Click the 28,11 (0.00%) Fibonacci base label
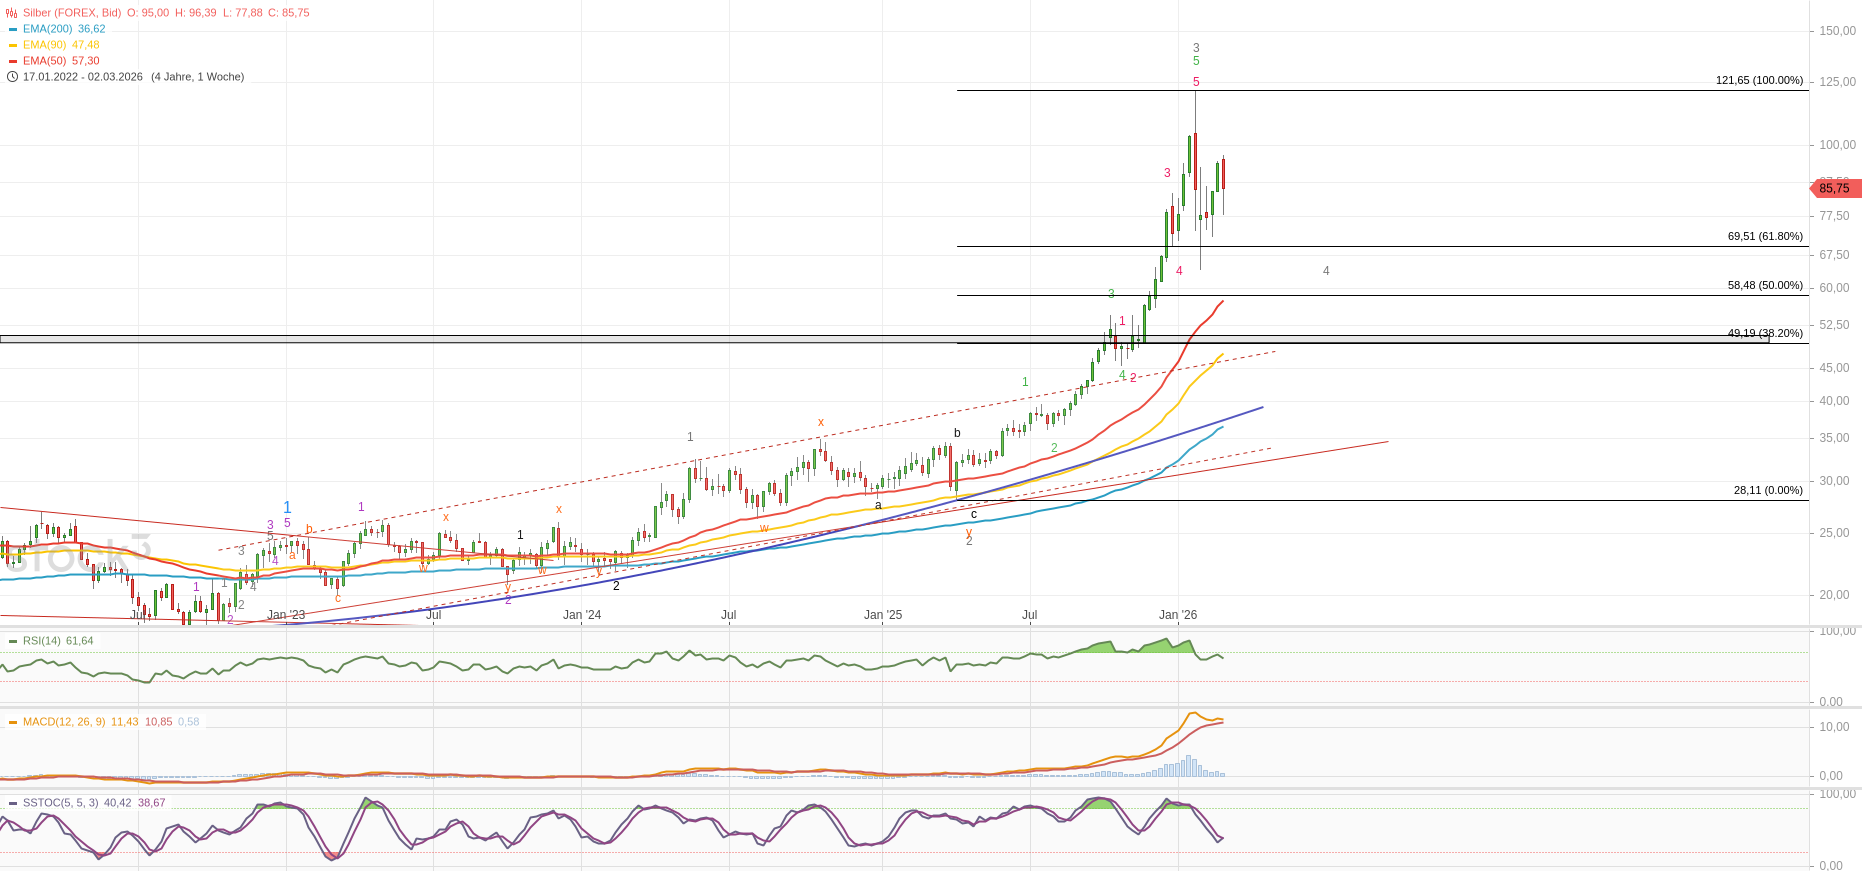1862x871 pixels. pos(1767,490)
